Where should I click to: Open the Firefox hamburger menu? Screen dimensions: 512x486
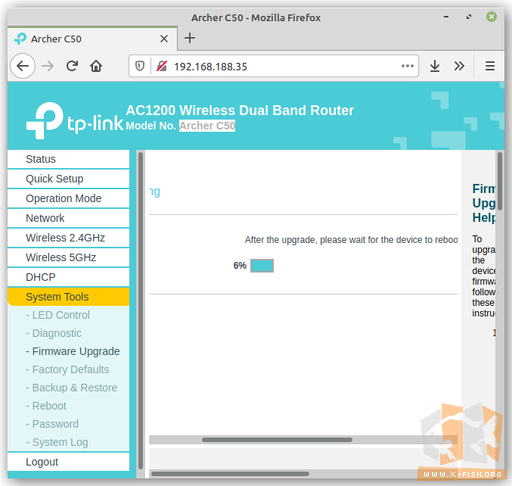click(490, 66)
